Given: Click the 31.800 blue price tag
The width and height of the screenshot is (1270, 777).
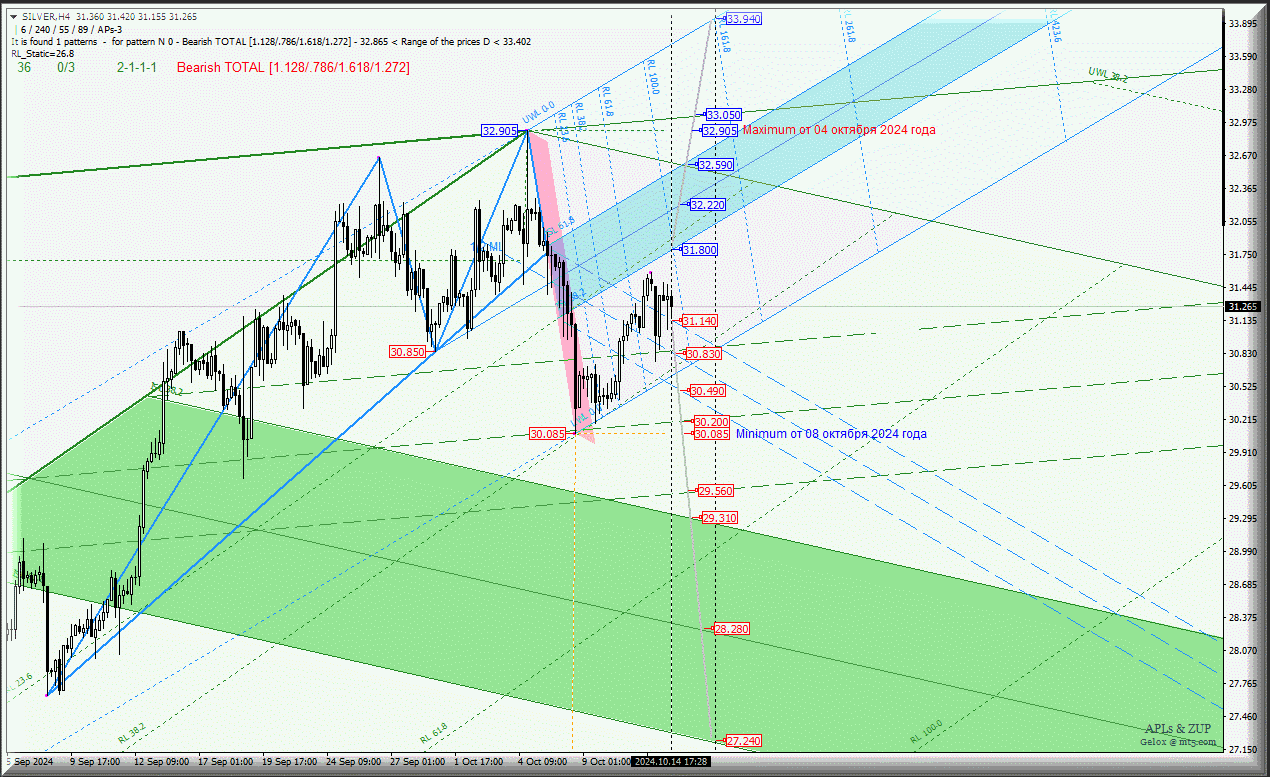Looking at the screenshot, I should coord(699,250).
